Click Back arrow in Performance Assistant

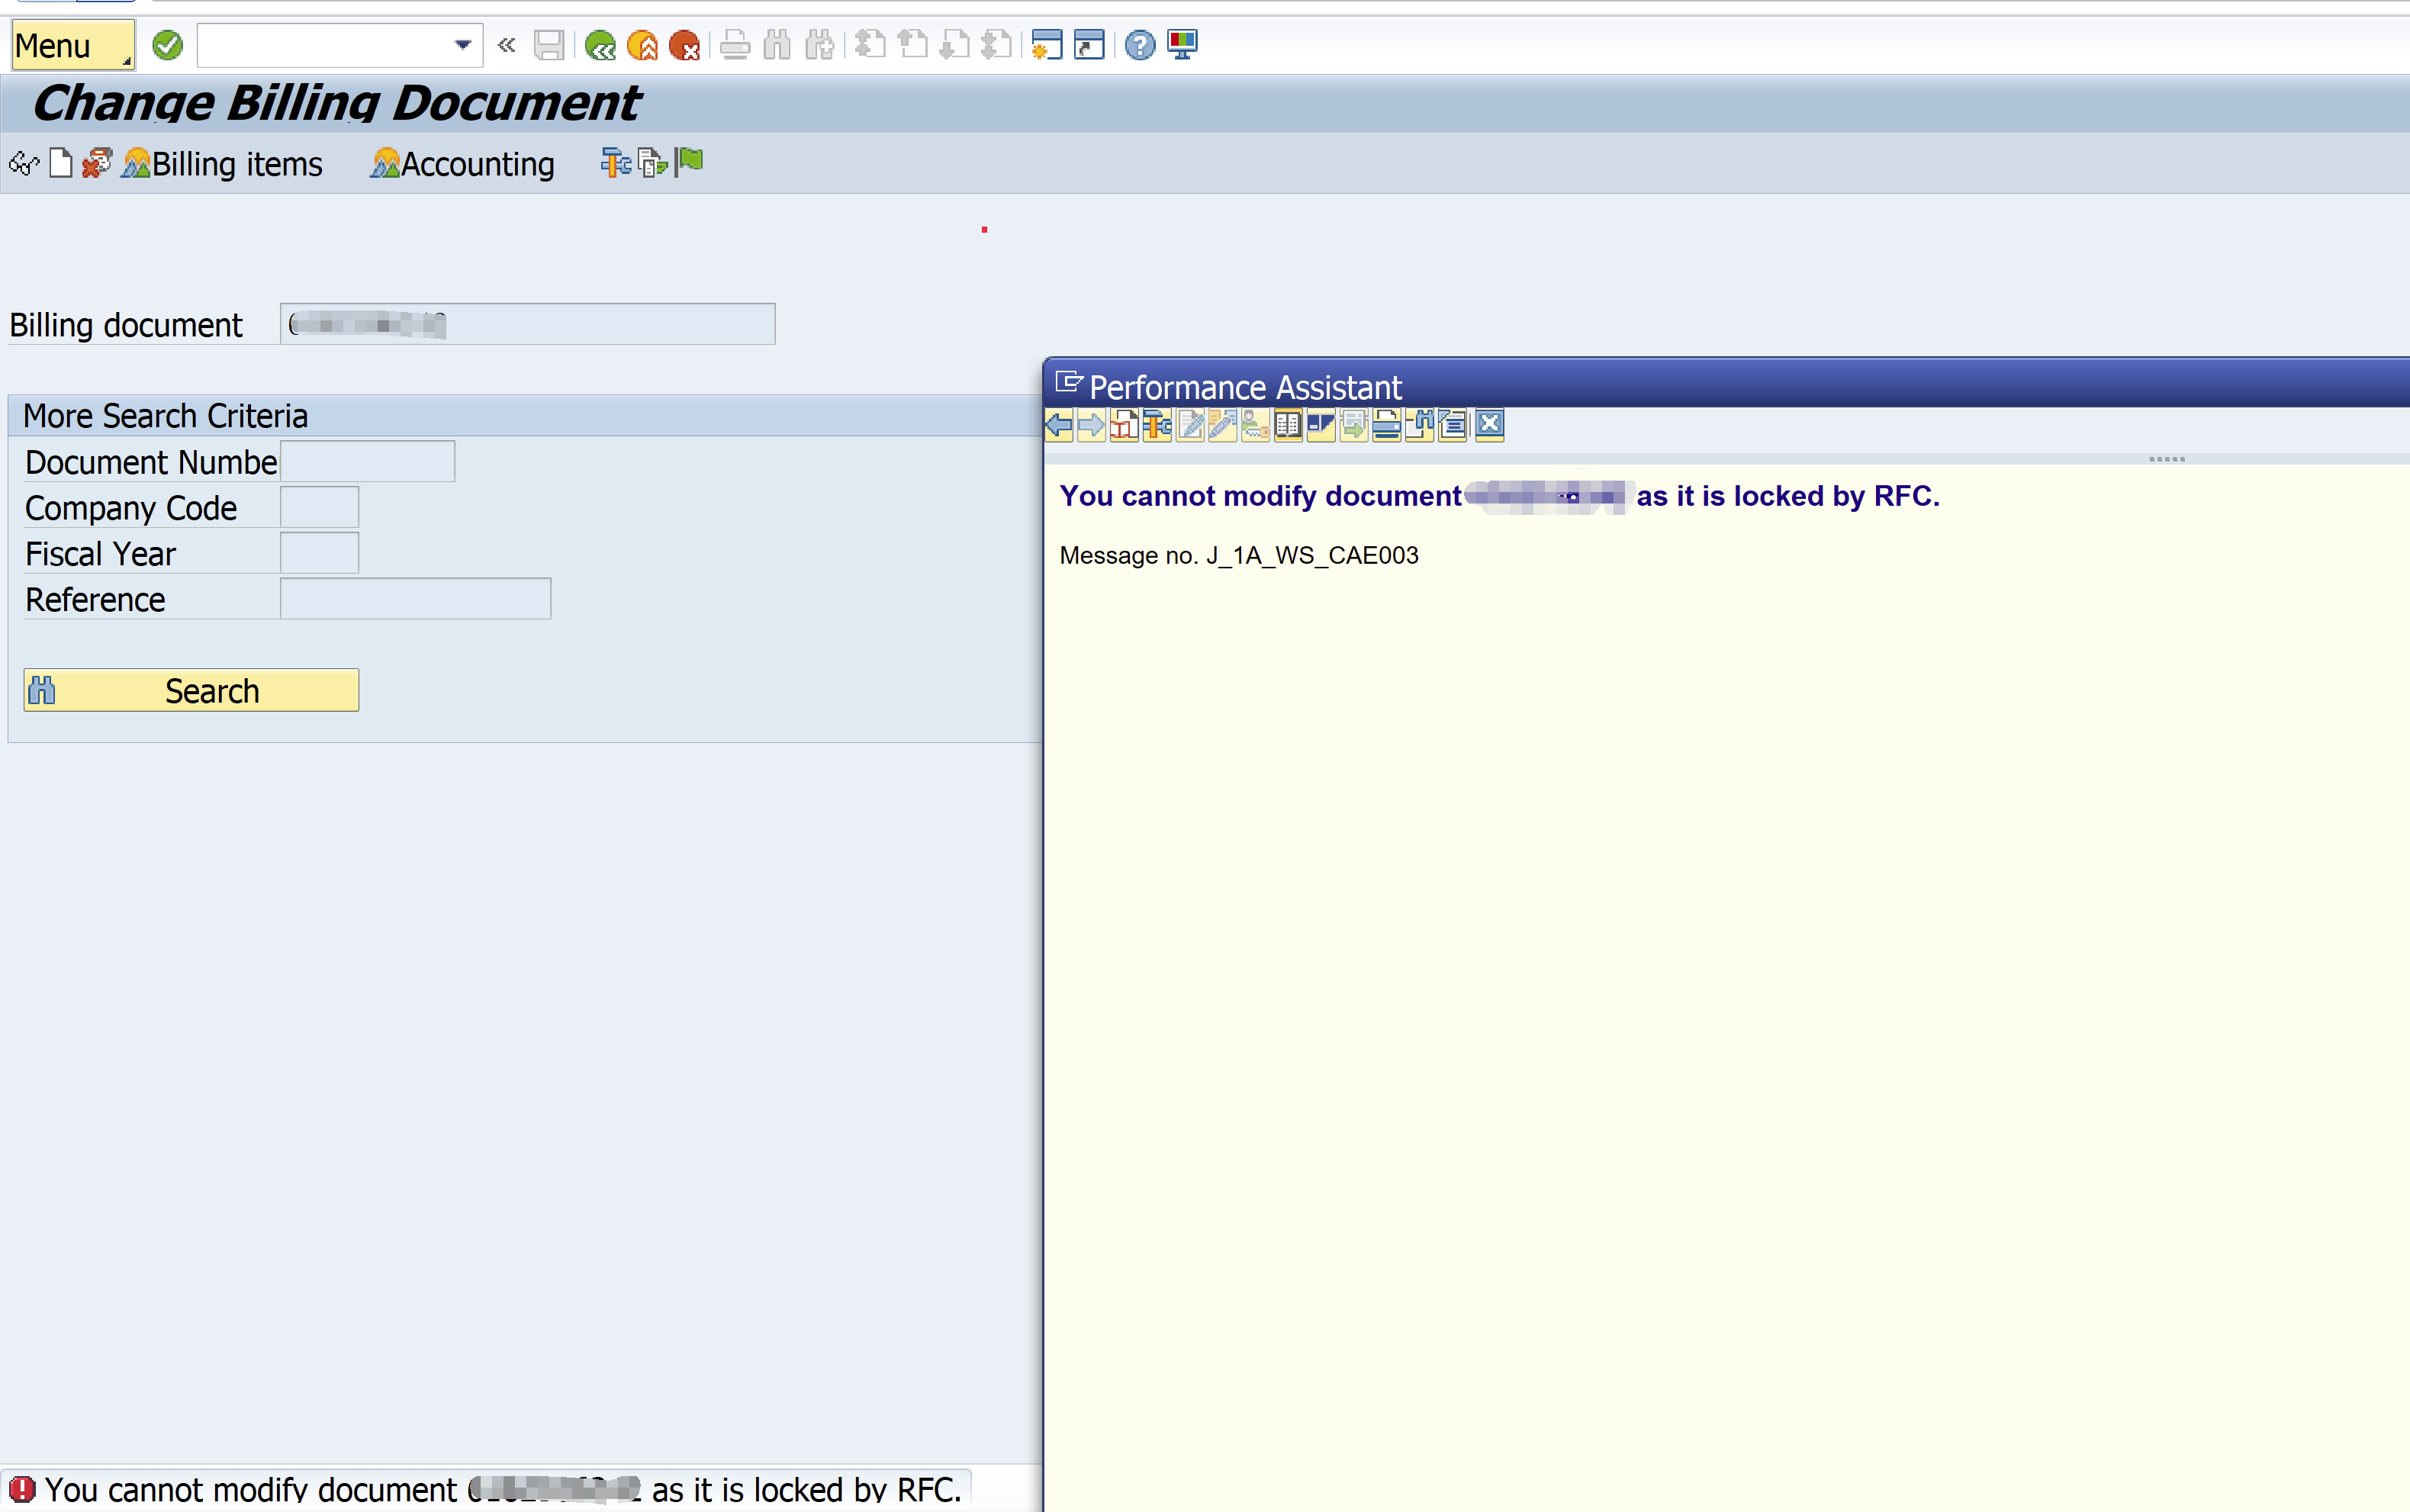tap(1059, 426)
